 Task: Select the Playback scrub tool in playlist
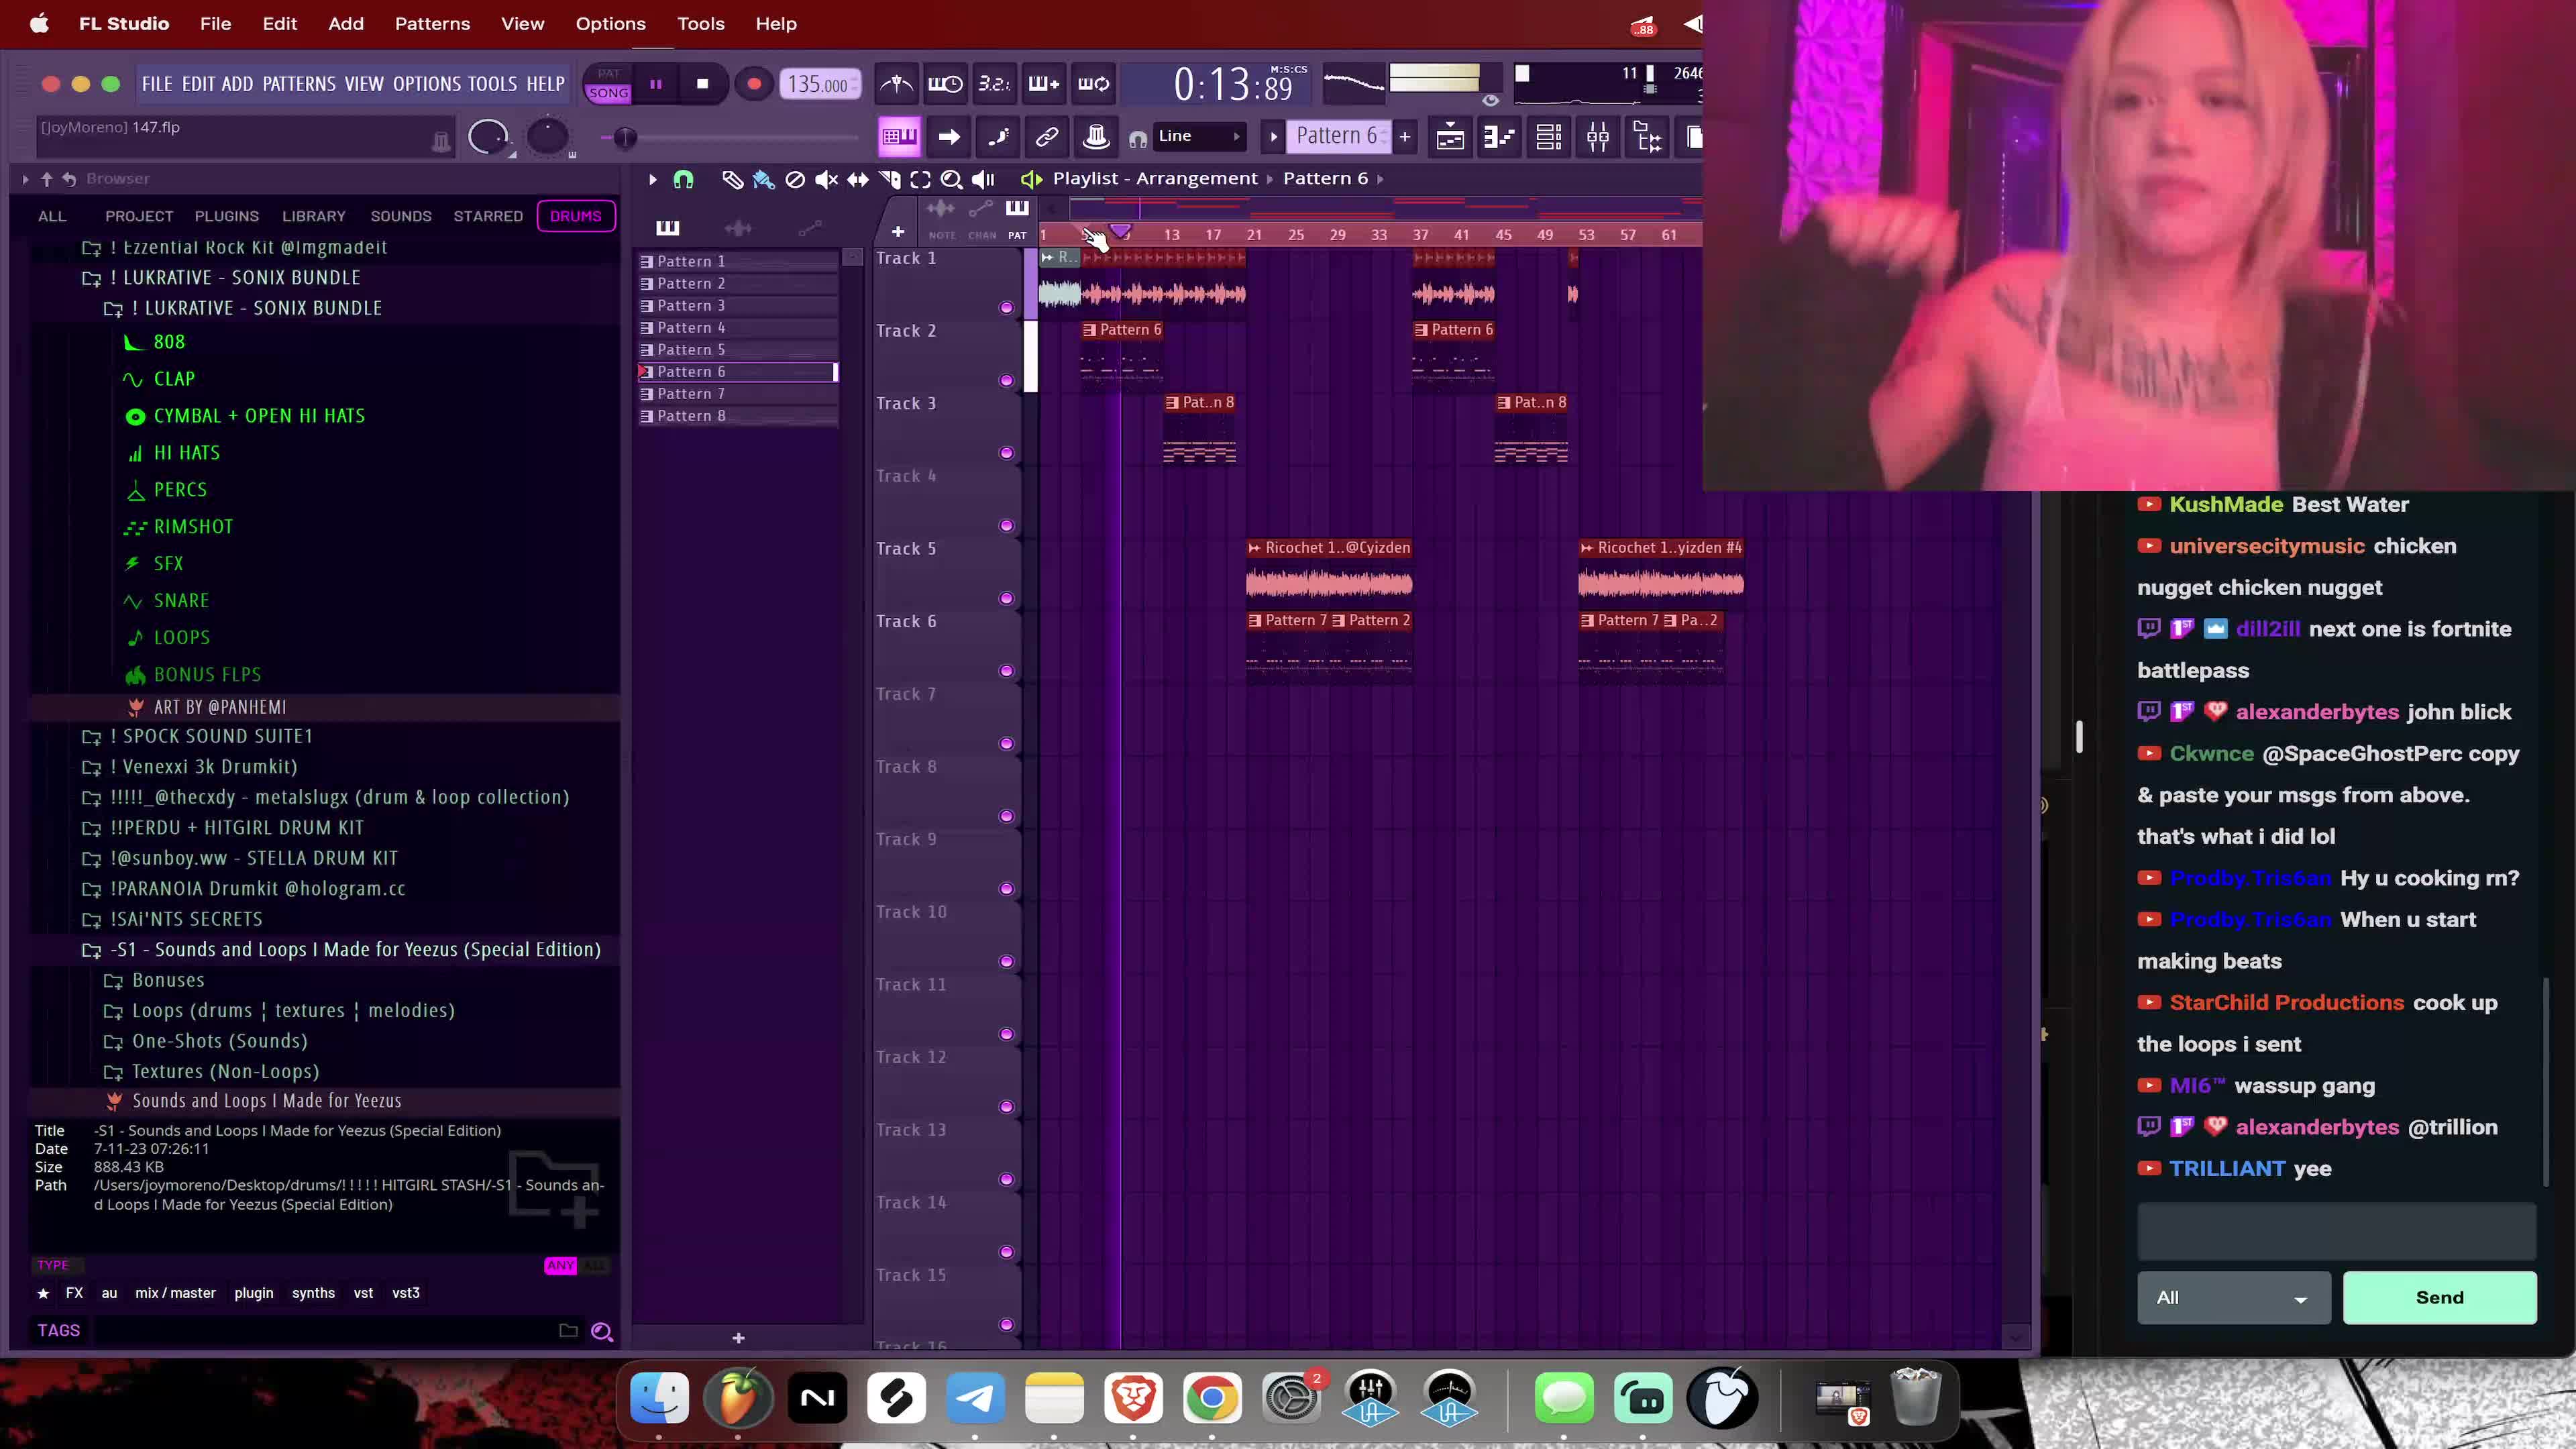(984, 179)
